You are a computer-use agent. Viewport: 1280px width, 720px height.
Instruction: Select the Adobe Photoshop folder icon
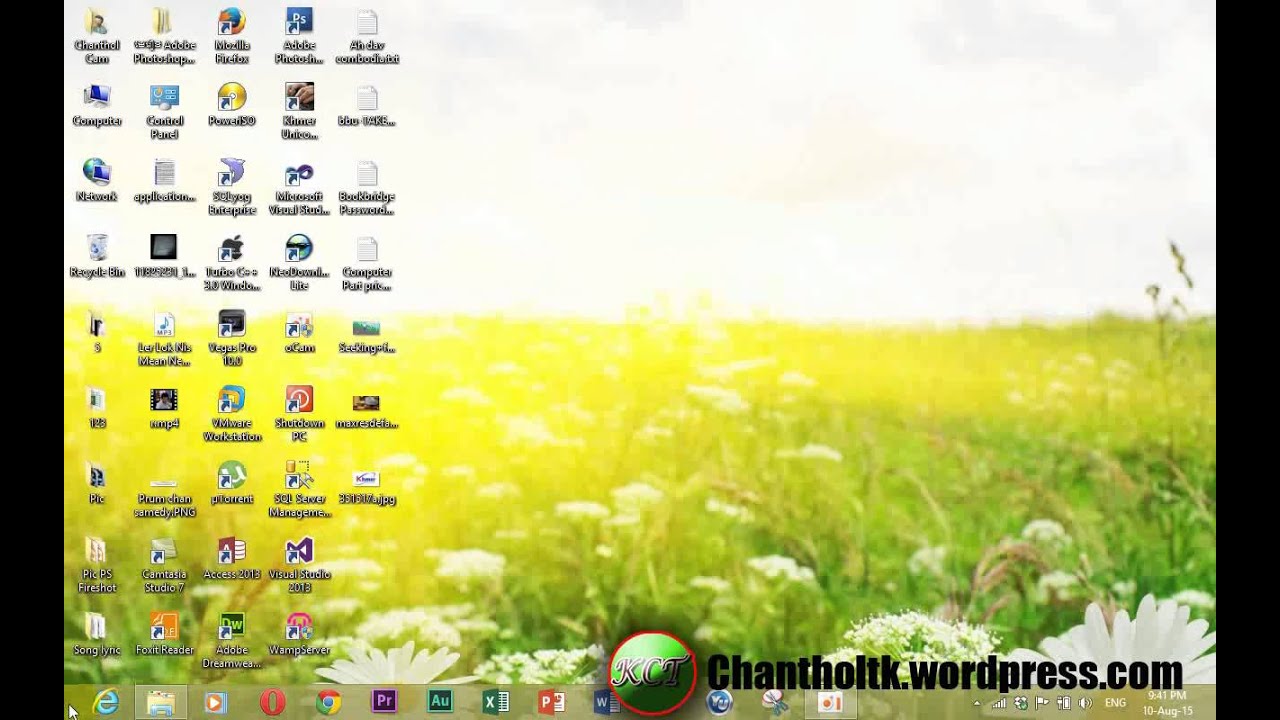point(164,36)
